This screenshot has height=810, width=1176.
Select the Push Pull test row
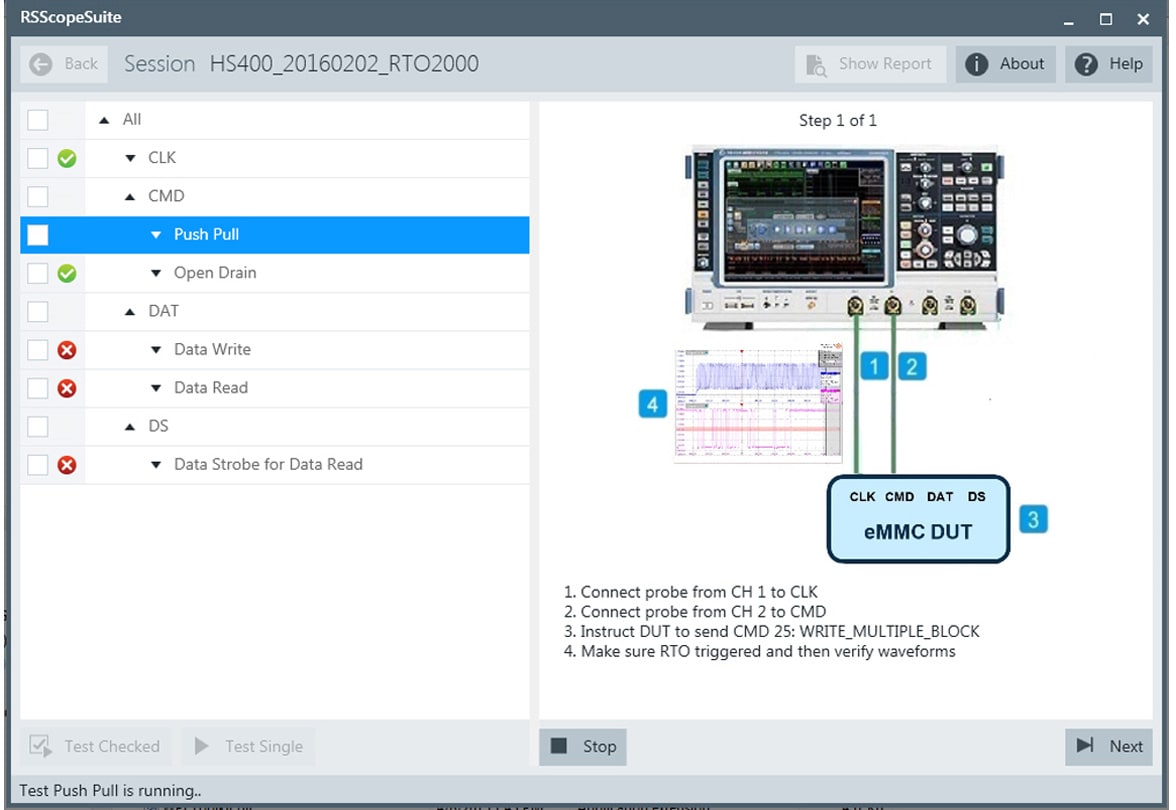pos(274,235)
